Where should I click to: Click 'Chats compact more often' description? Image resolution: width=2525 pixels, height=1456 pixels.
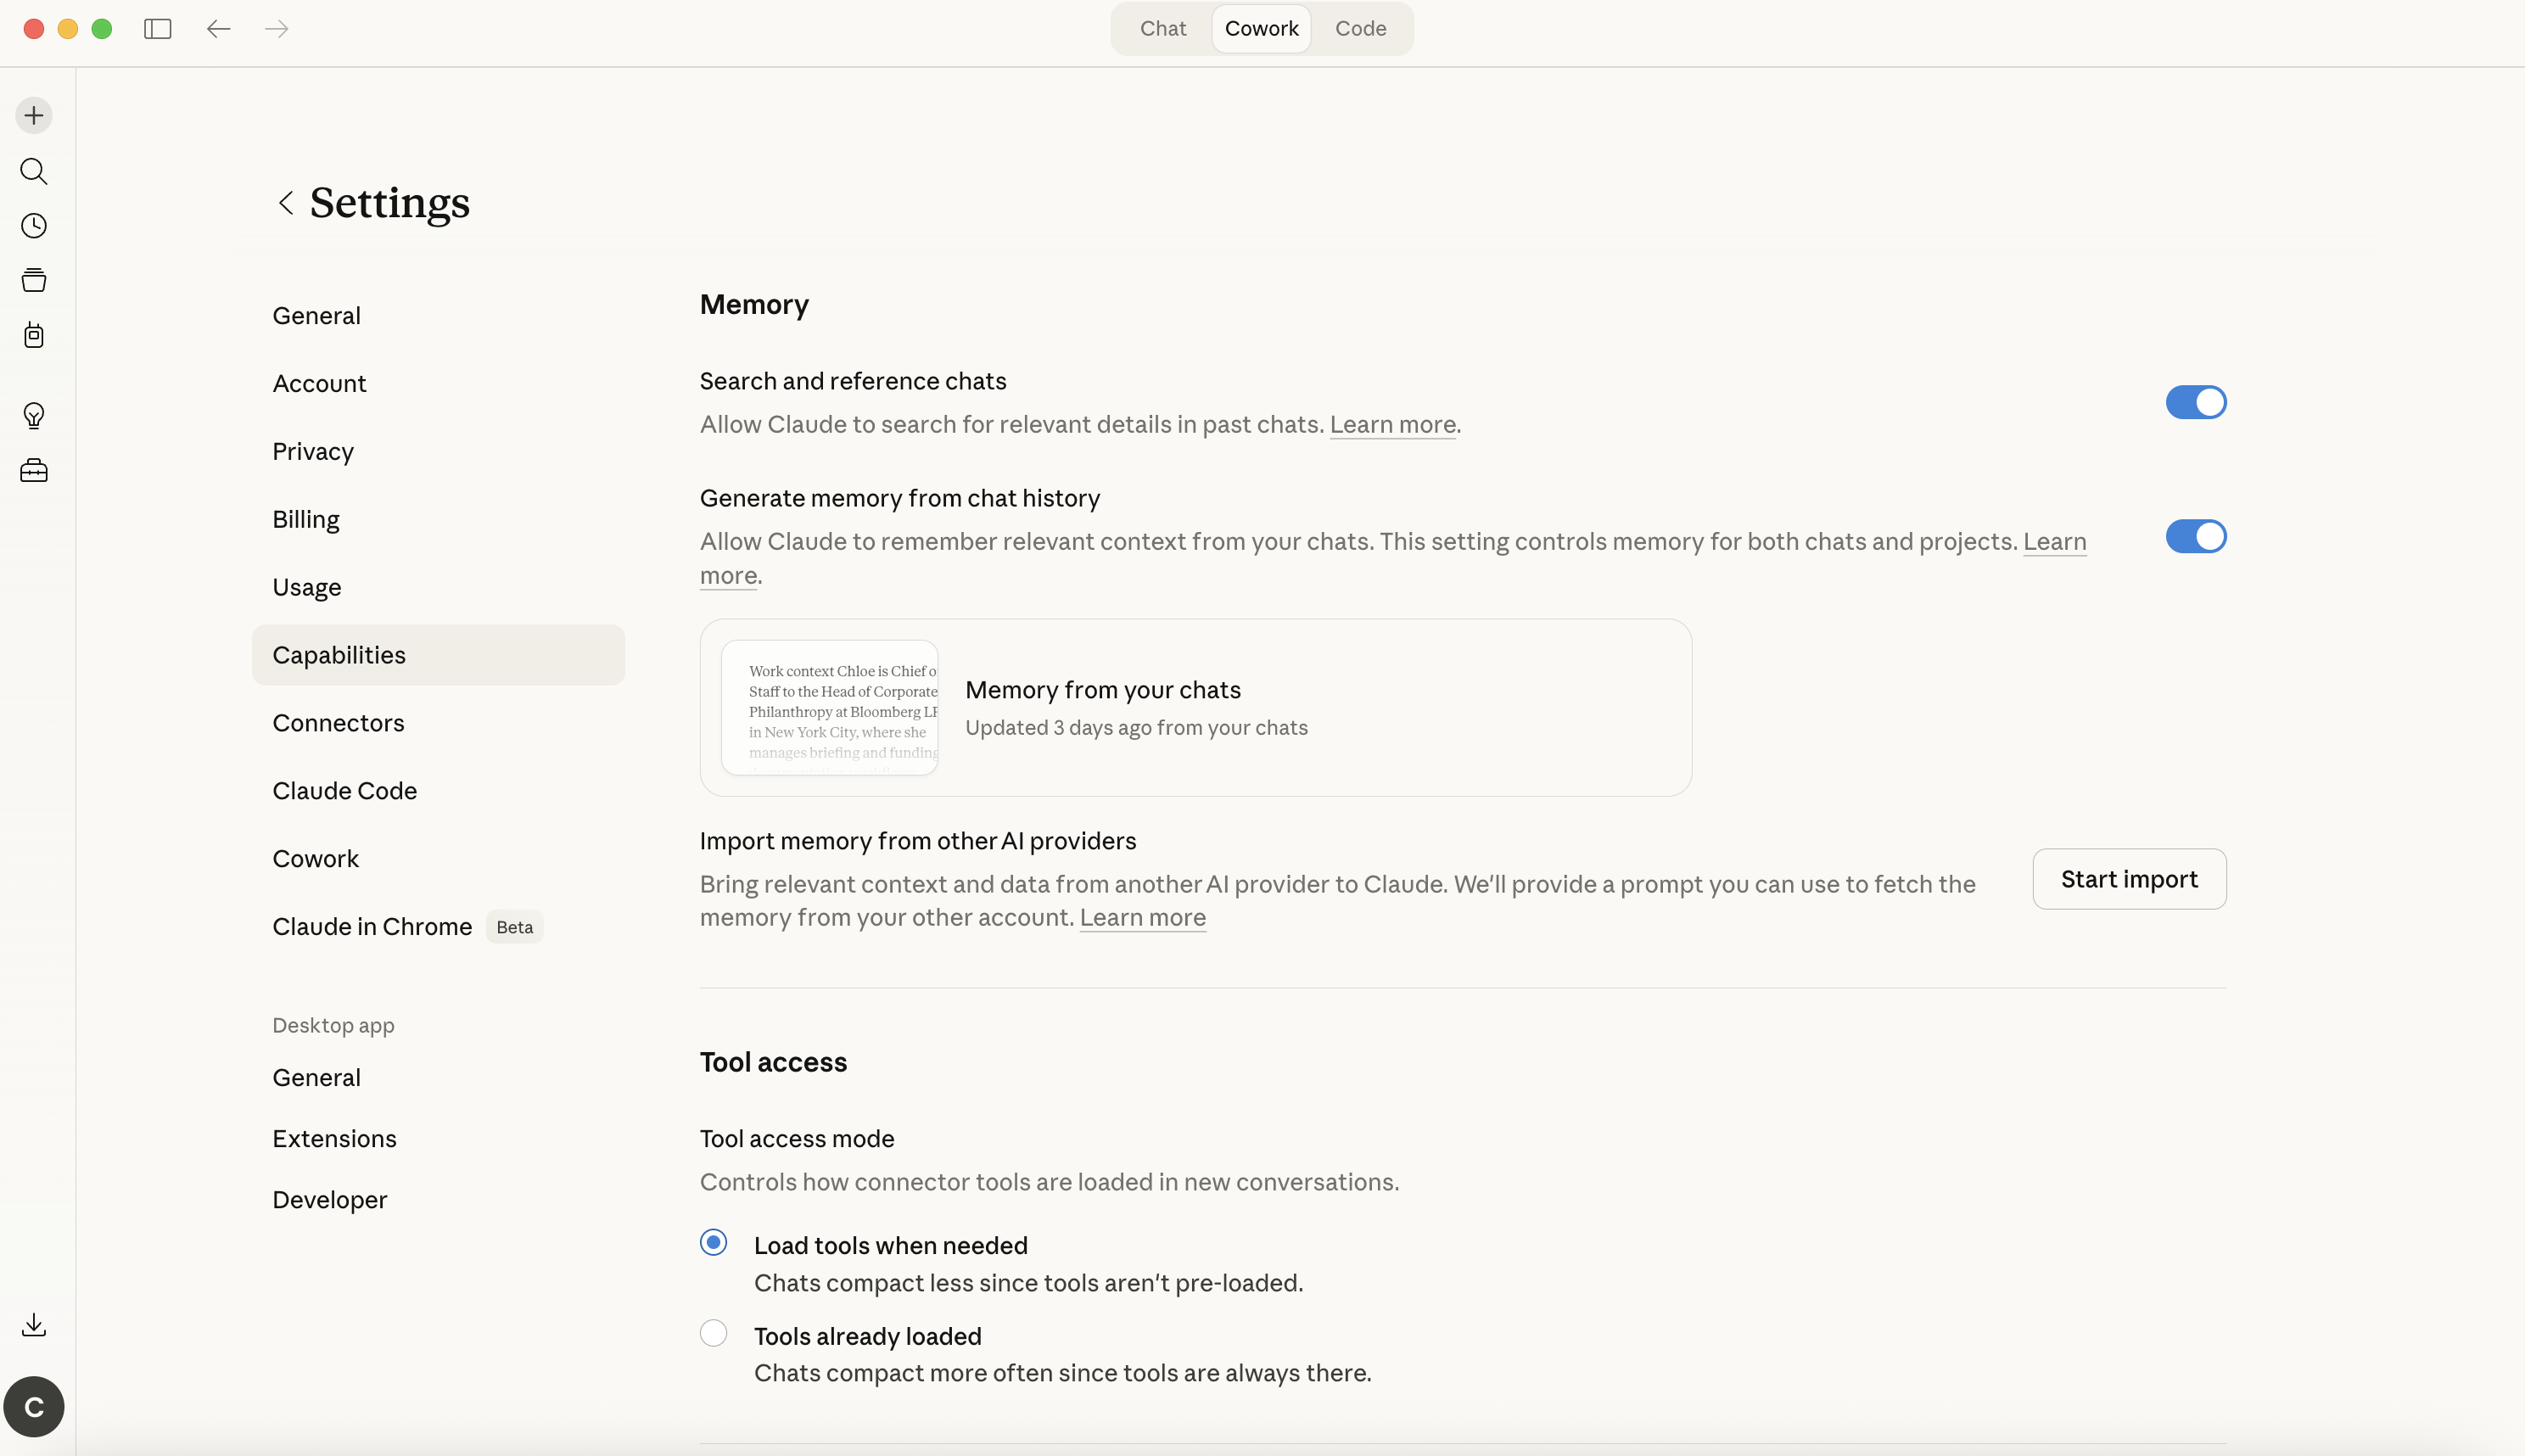[x=1062, y=1373]
